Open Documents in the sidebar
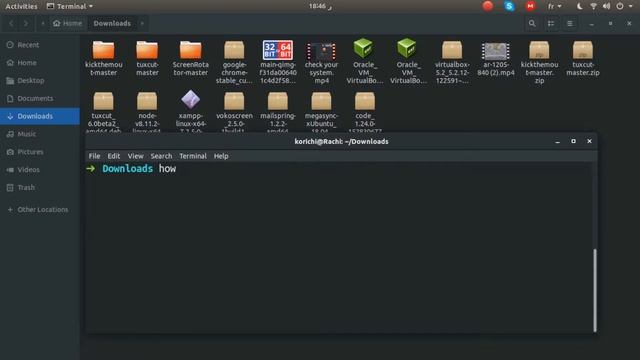640x360 pixels. 40,98
